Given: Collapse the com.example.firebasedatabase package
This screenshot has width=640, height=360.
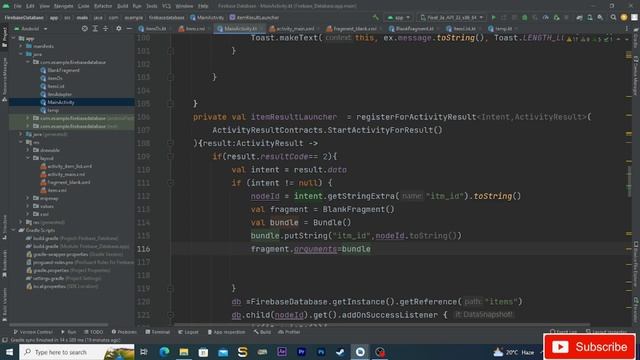Looking at the screenshot, I should 28,62.
